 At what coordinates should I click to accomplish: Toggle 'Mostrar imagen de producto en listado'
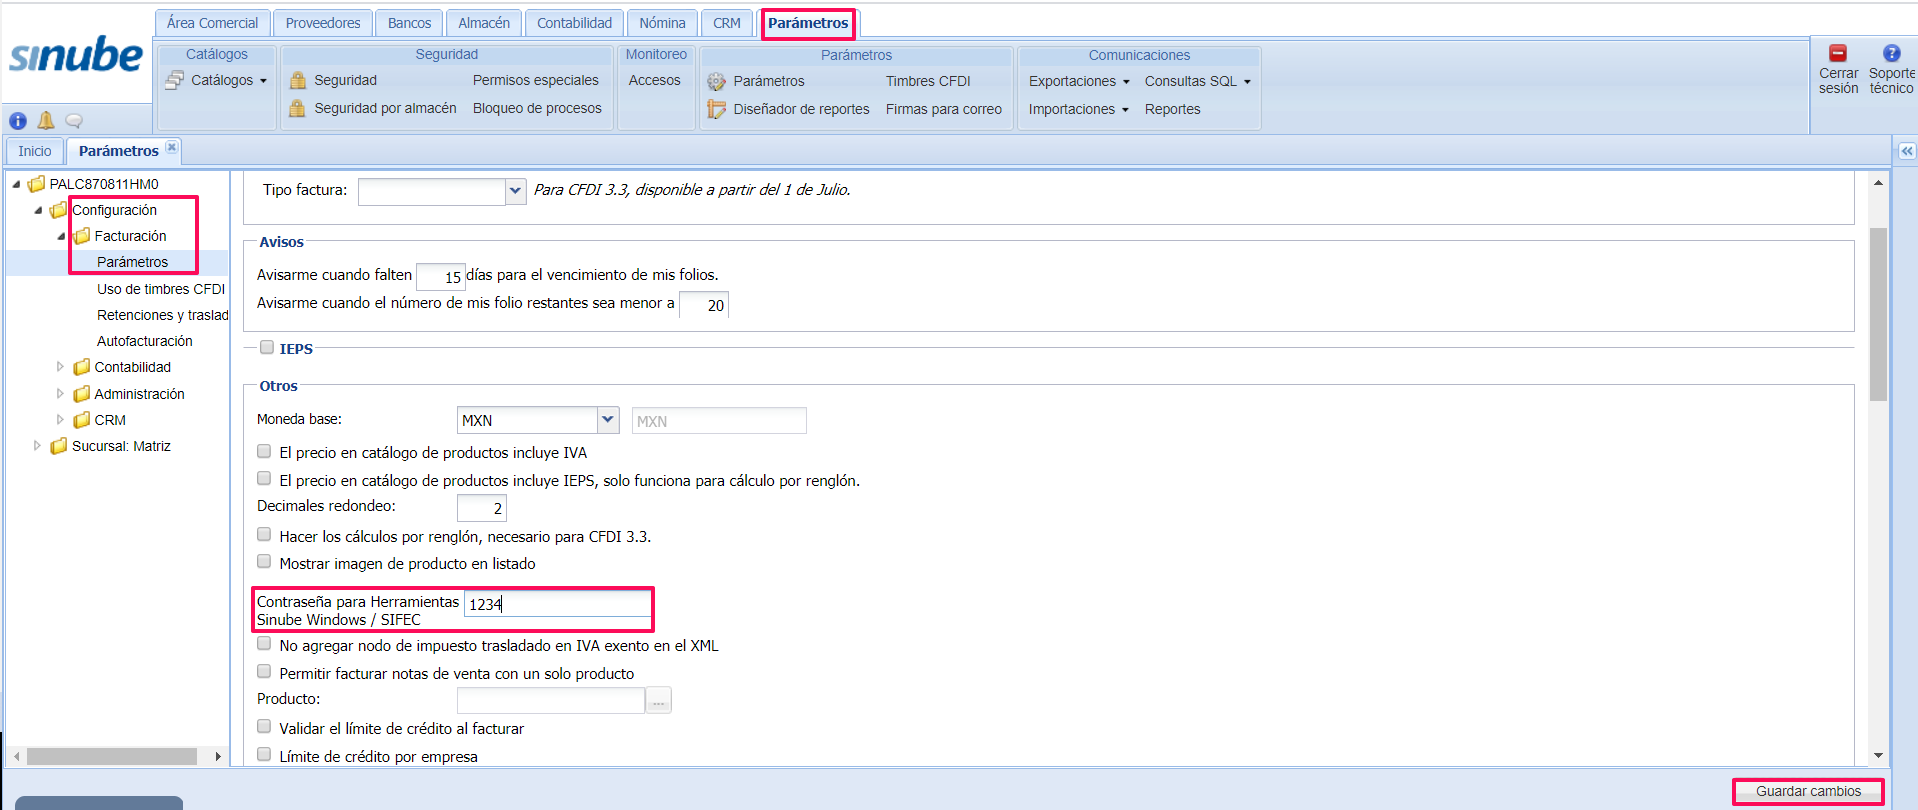click(264, 562)
